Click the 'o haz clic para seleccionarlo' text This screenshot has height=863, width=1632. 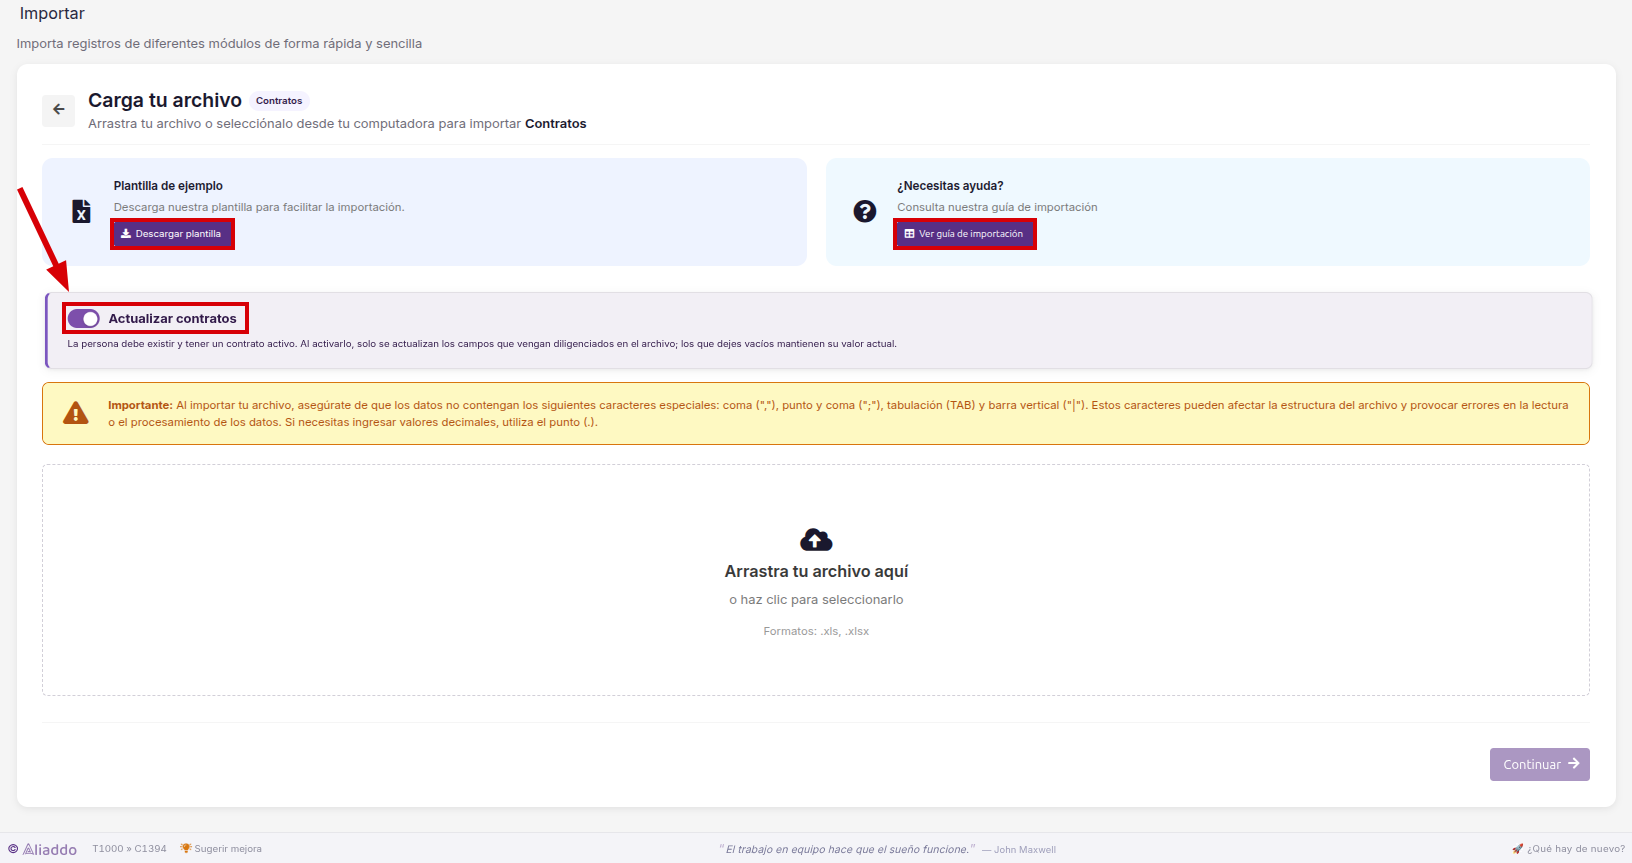816,600
